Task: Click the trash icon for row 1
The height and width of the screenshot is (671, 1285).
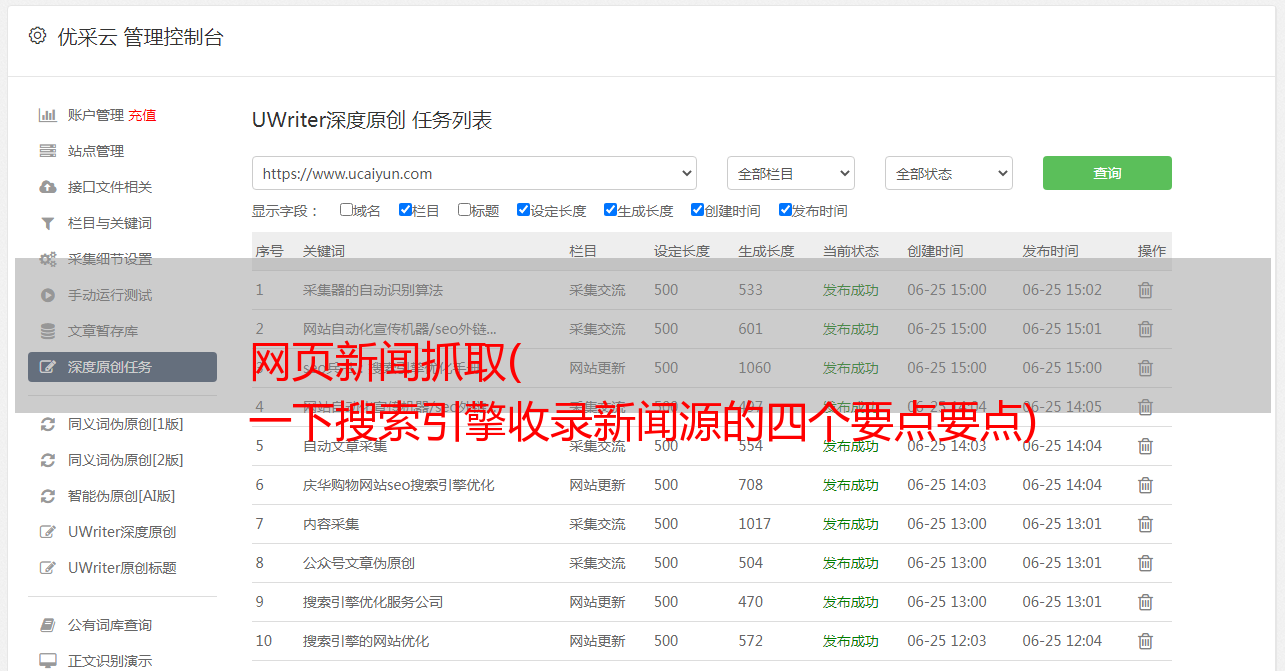Action: coord(1145,290)
